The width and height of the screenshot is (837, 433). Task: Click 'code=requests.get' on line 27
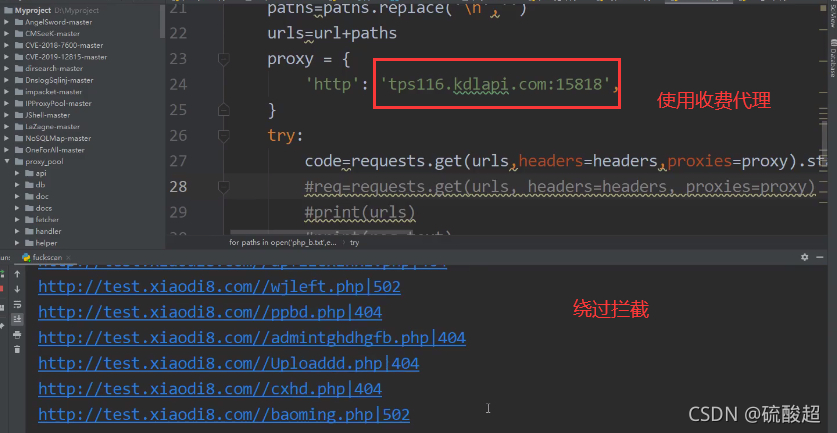click(383, 161)
